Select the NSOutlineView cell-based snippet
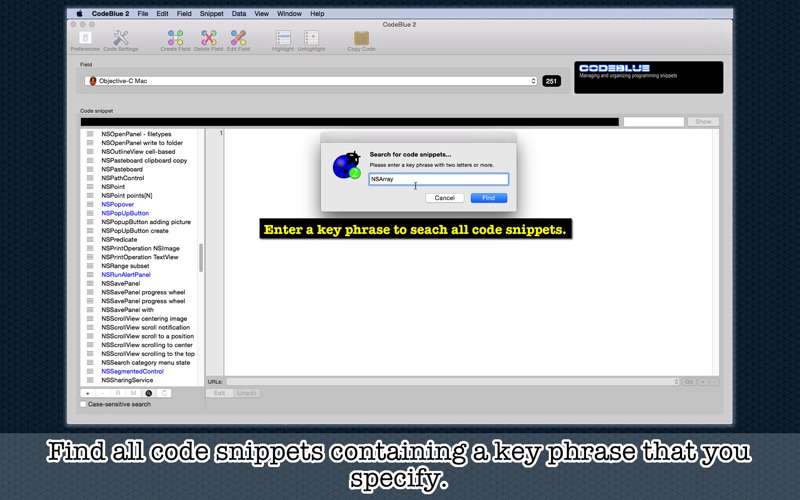Screen dimensions: 800x500 [x=138, y=152]
